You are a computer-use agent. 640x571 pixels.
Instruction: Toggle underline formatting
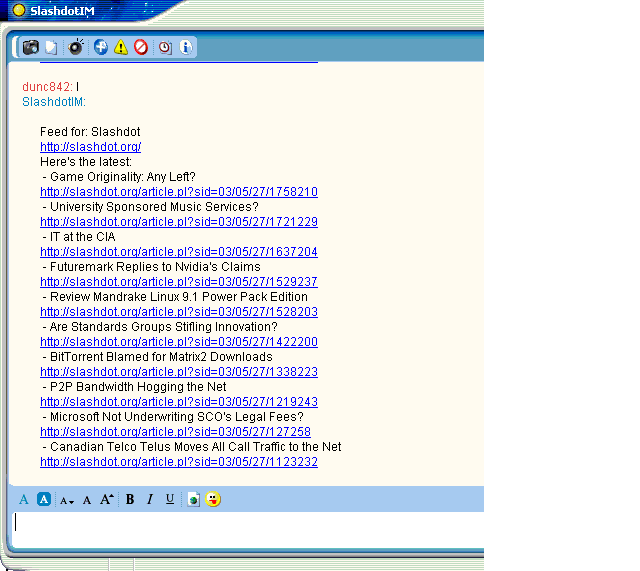click(x=170, y=499)
